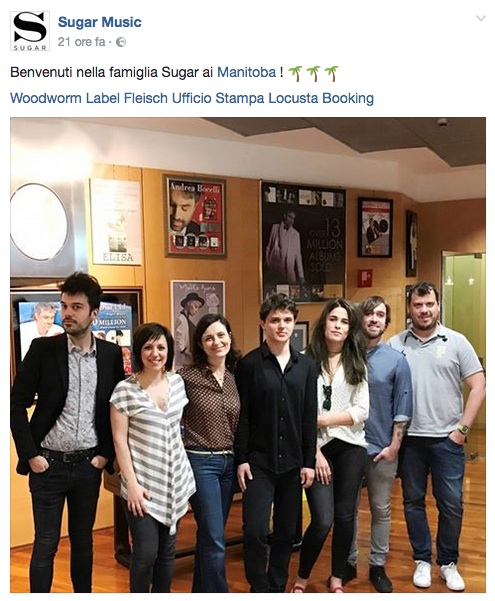The height and width of the screenshot is (601, 495).
Task: Follow the Manitoba tagged page link
Action: pyautogui.click(x=247, y=72)
